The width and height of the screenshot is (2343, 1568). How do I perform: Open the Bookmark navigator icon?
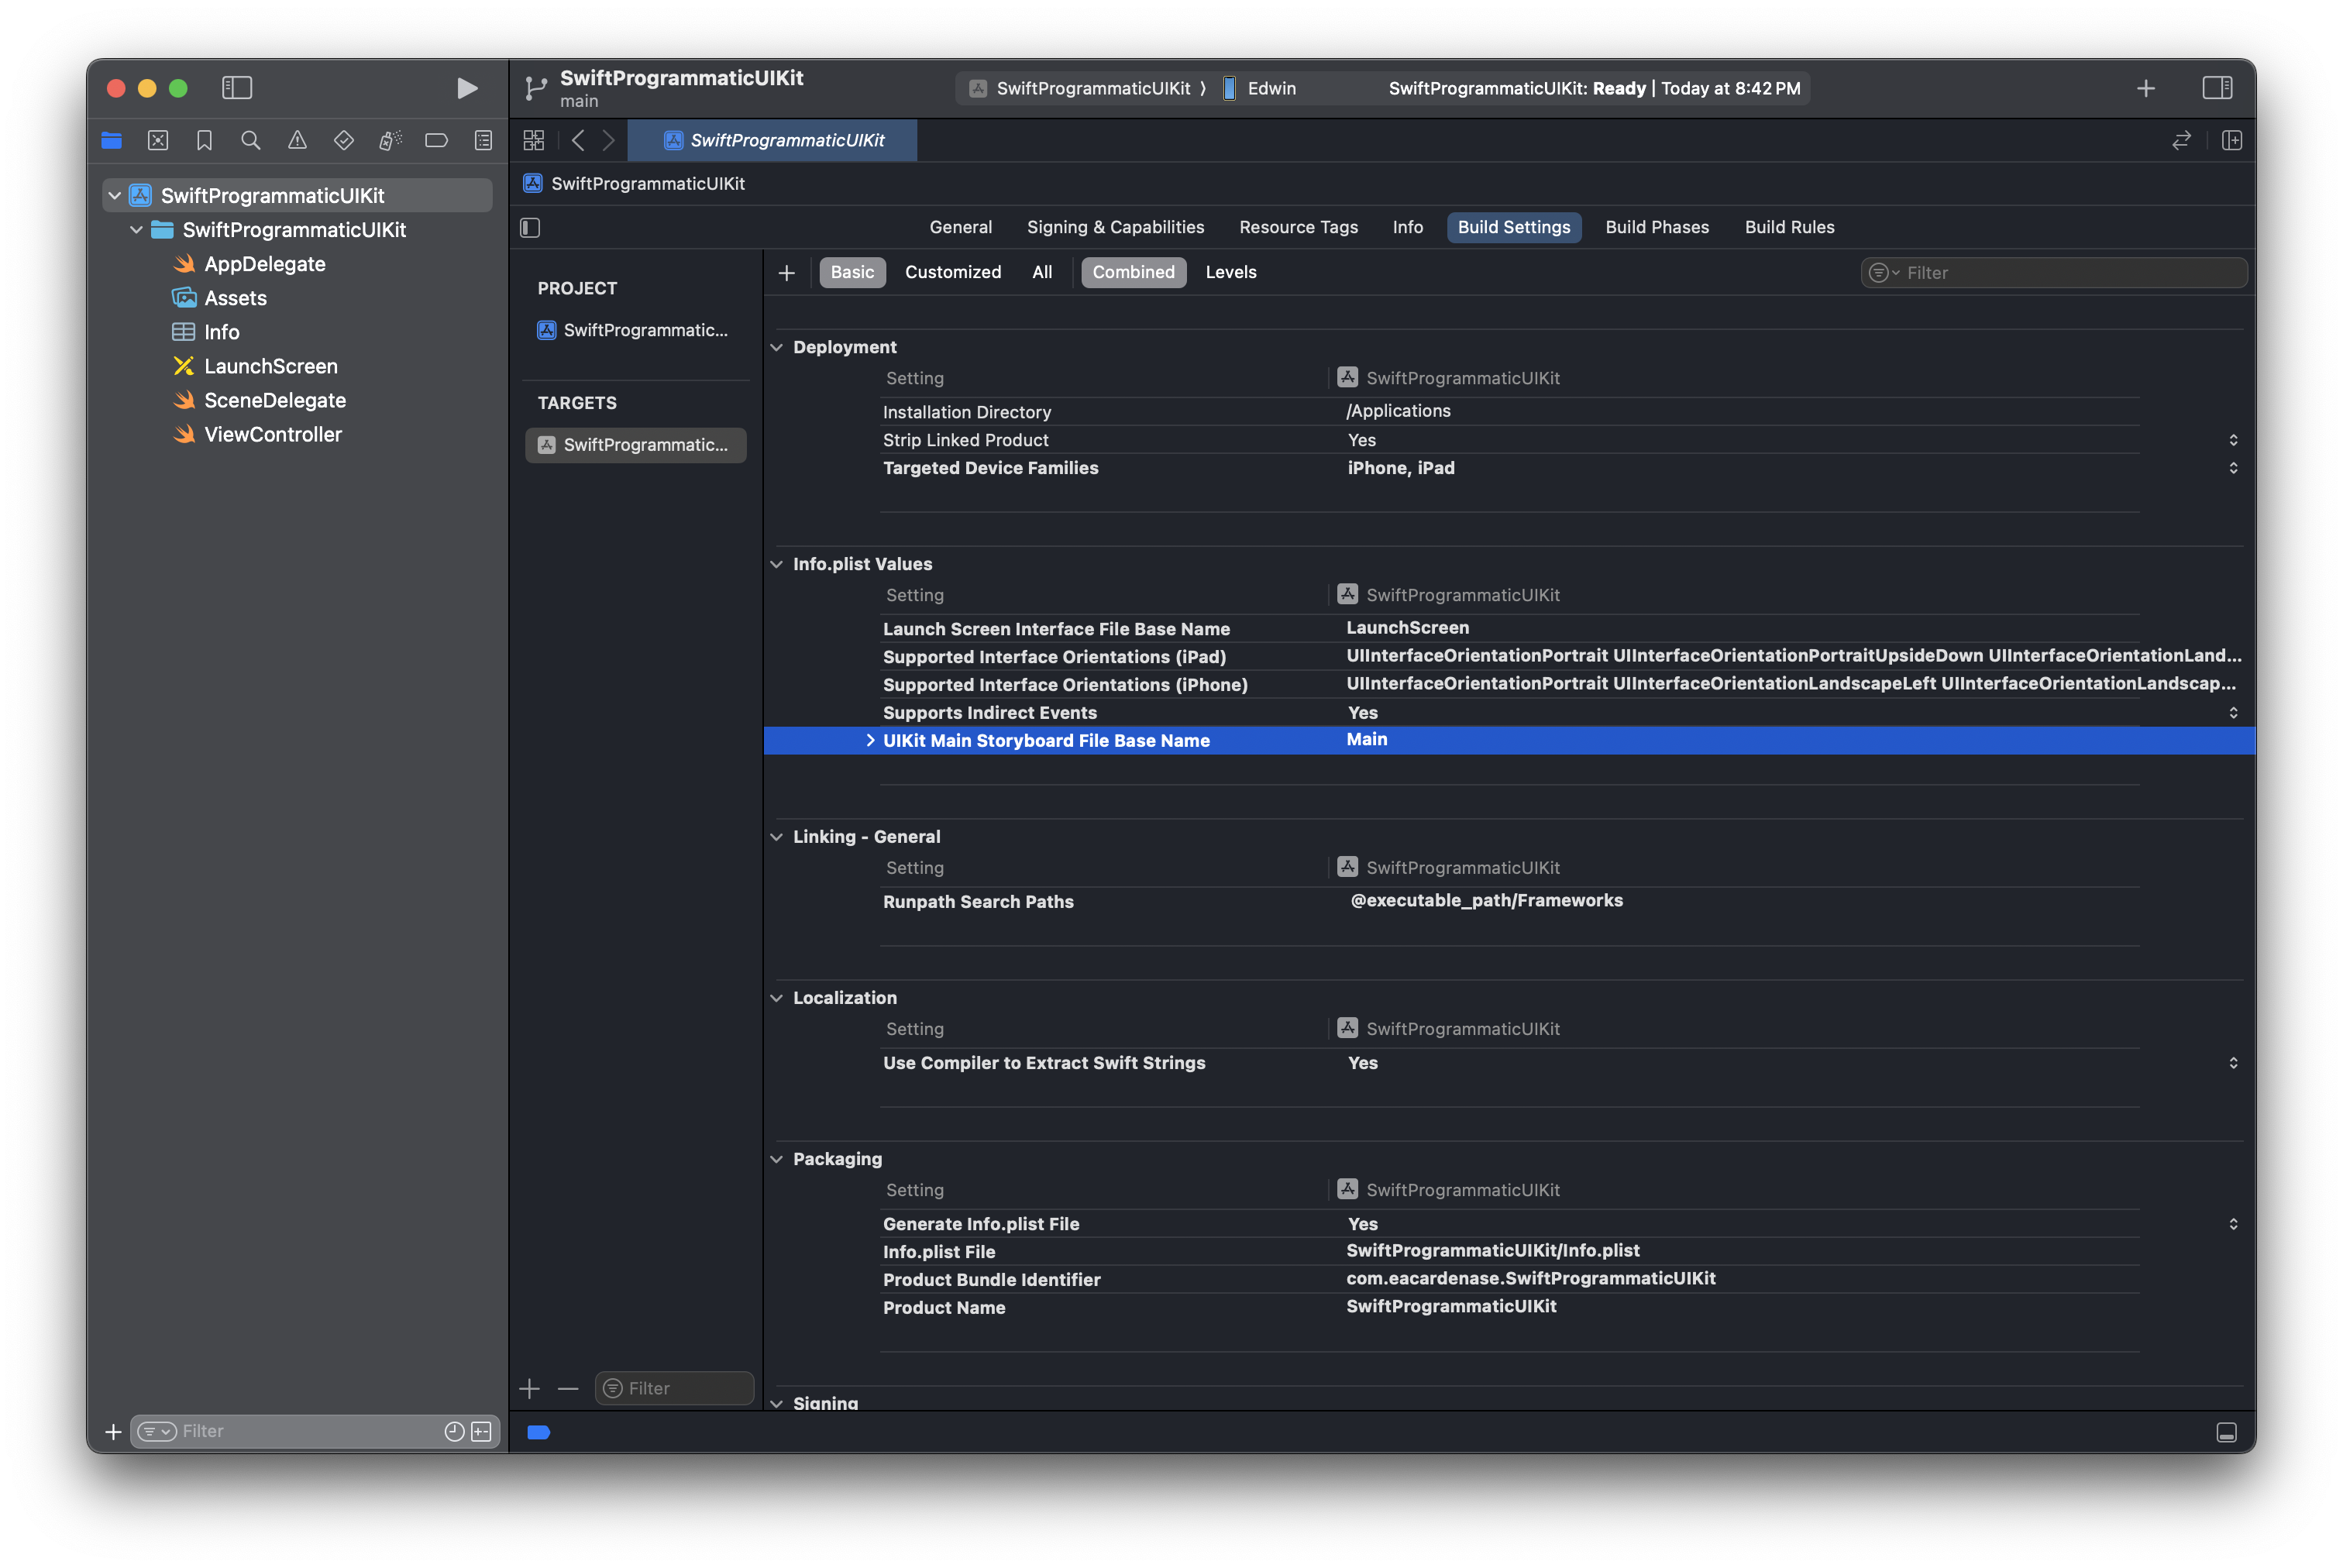coord(204,141)
